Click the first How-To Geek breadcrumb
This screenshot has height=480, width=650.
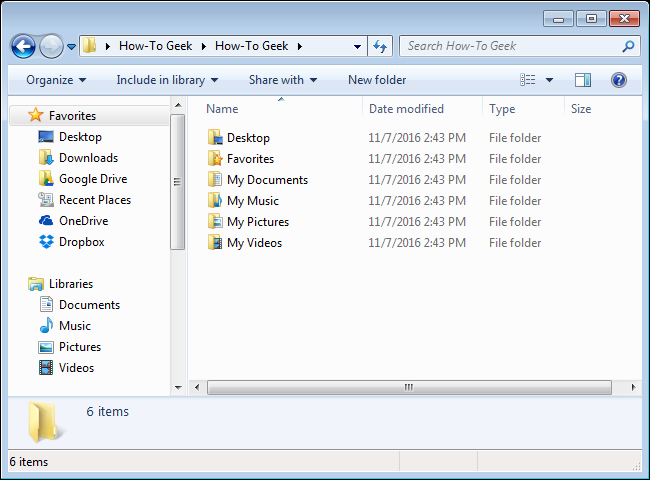(x=155, y=46)
